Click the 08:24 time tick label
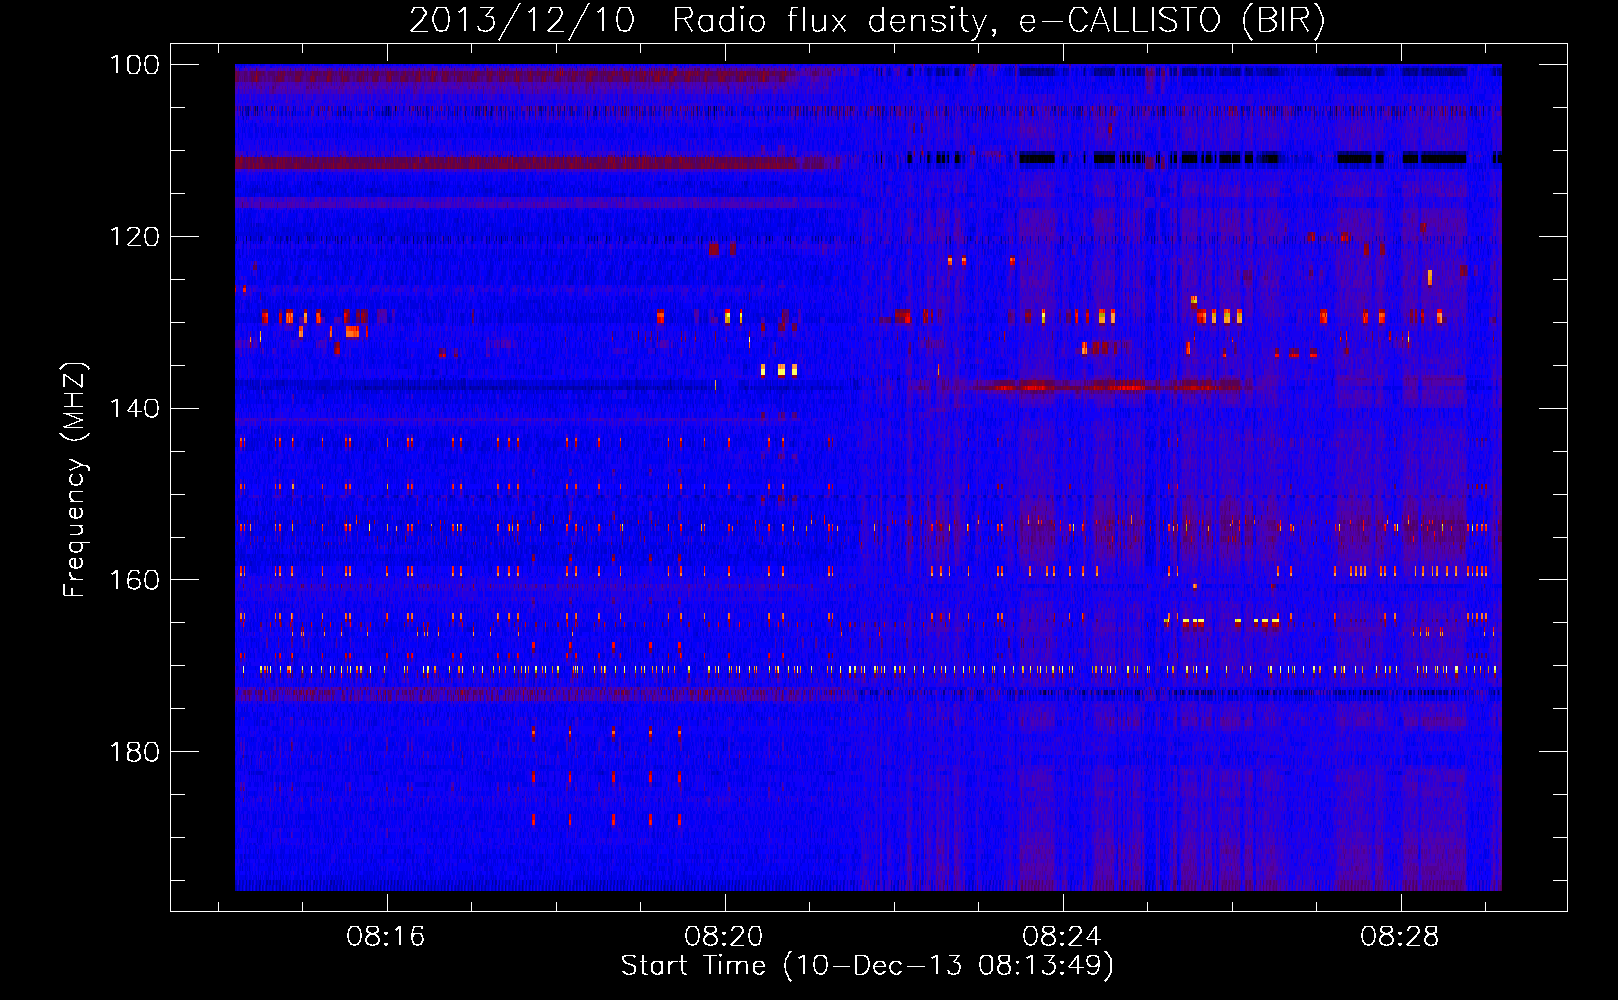 point(1062,937)
